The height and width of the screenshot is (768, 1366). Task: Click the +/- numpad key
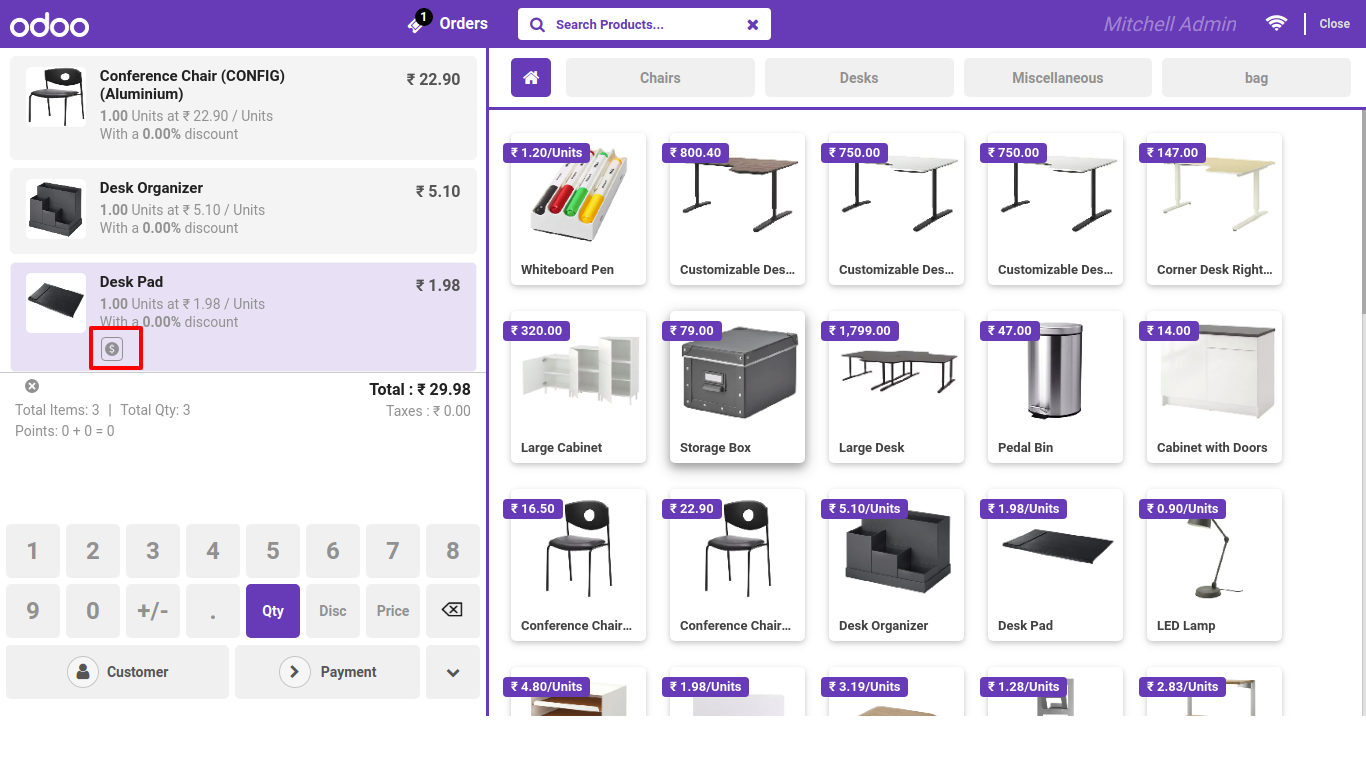pos(153,610)
